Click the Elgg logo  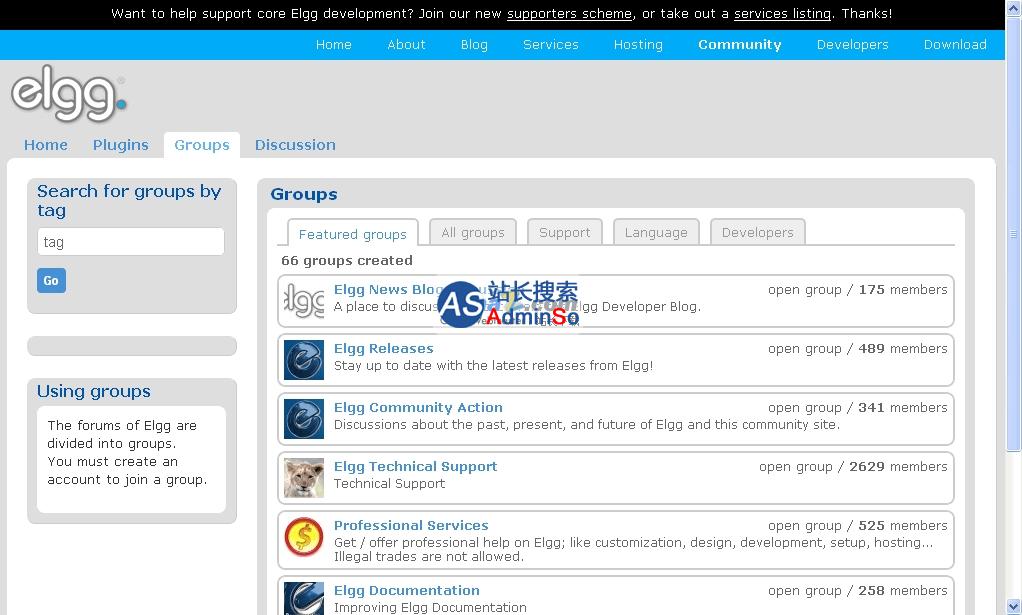68,93
